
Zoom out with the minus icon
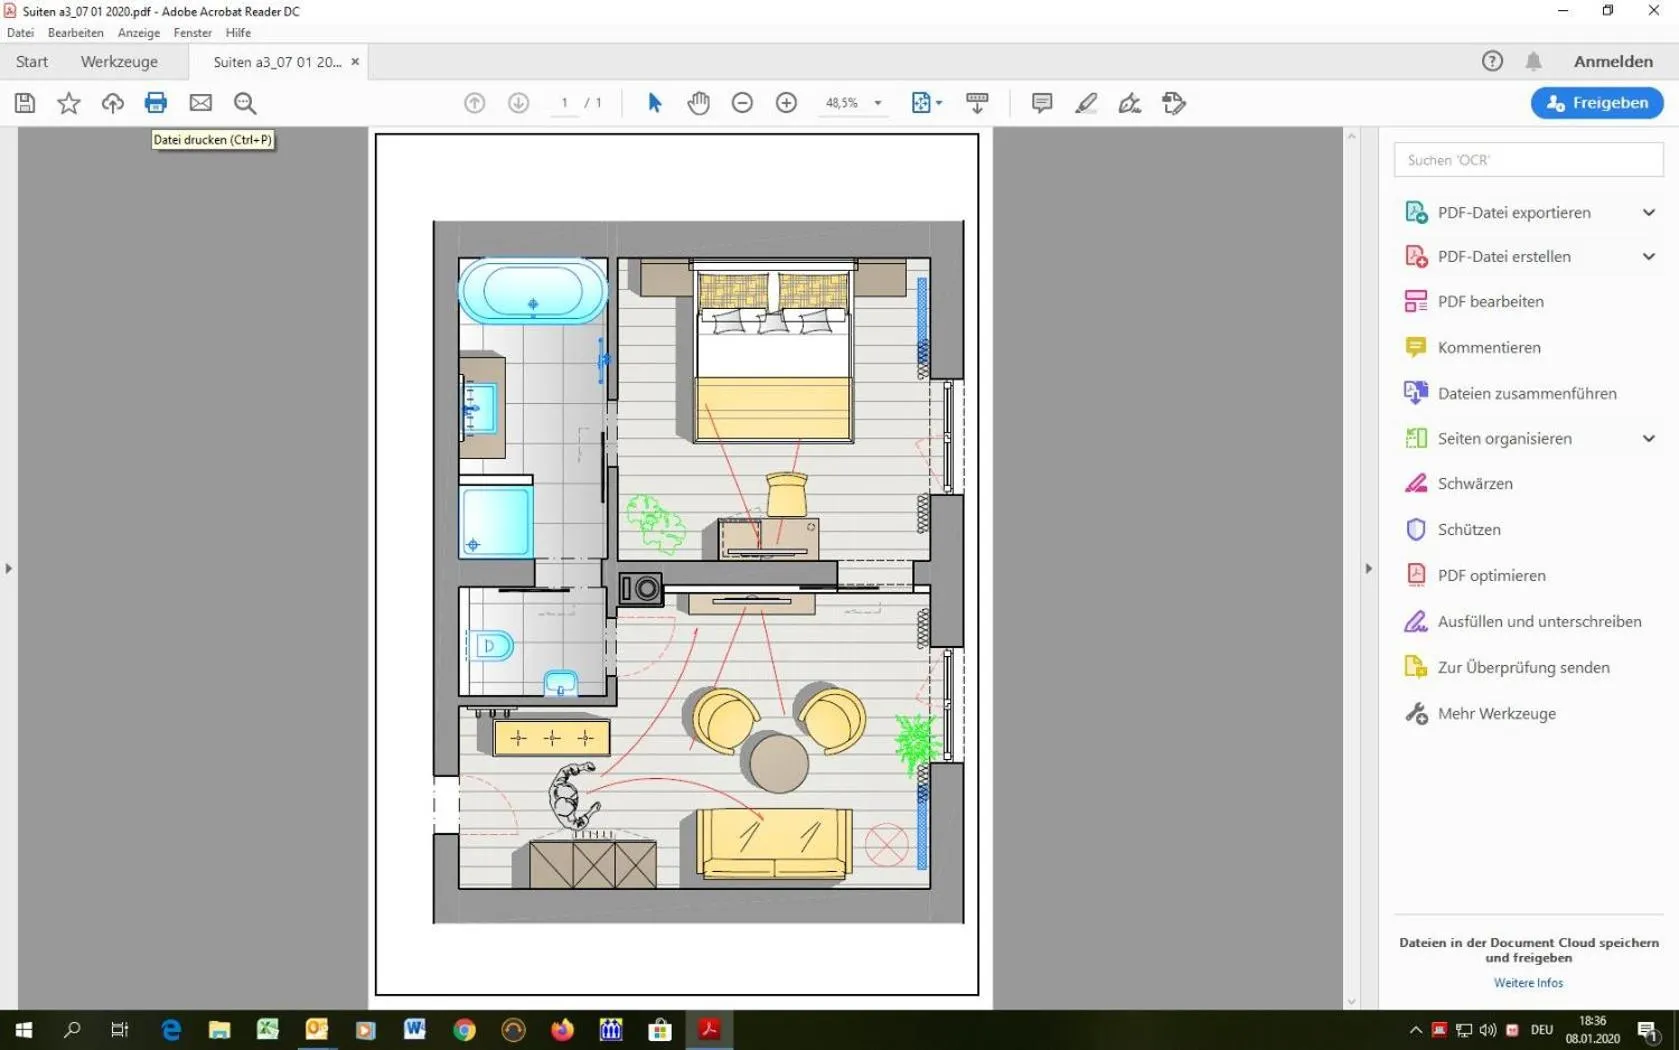click(x=742, y=103)
